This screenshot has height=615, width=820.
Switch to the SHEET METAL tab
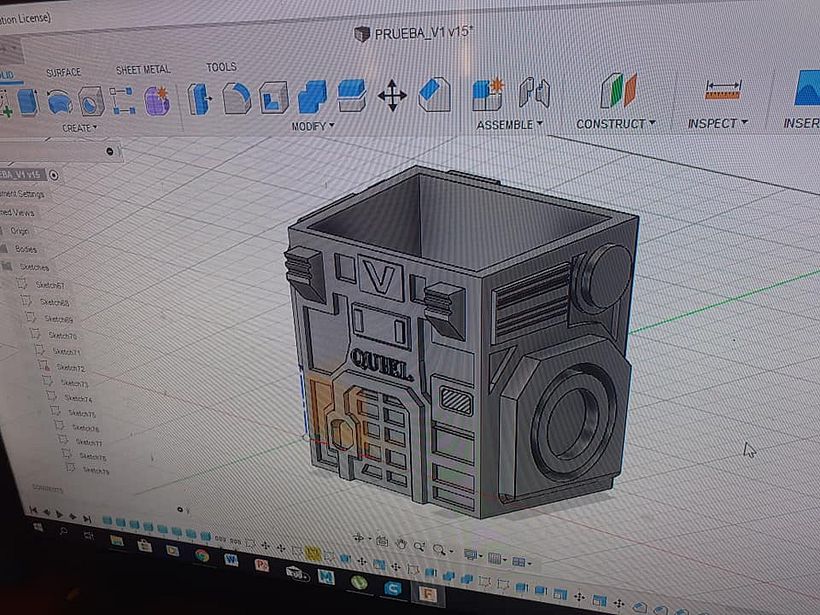[143, 69]
